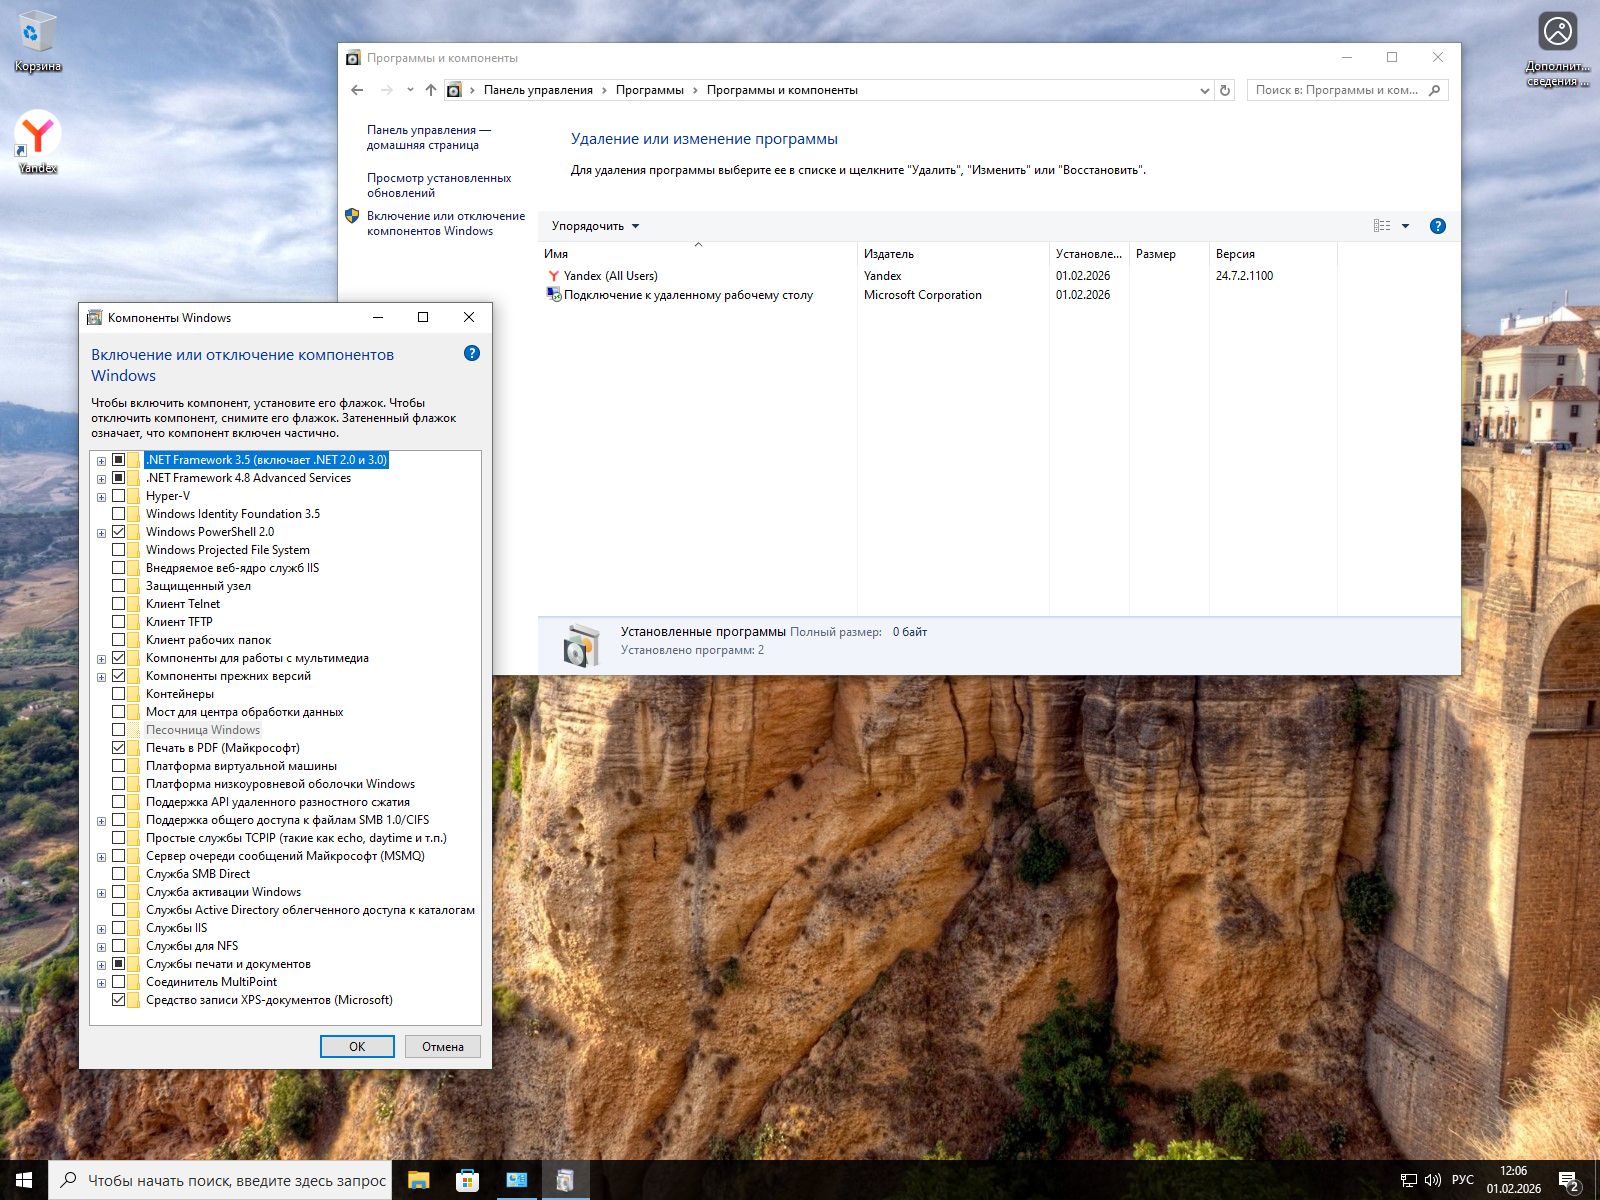Click Программы in the breadcrumb path

tap(649, 90)
